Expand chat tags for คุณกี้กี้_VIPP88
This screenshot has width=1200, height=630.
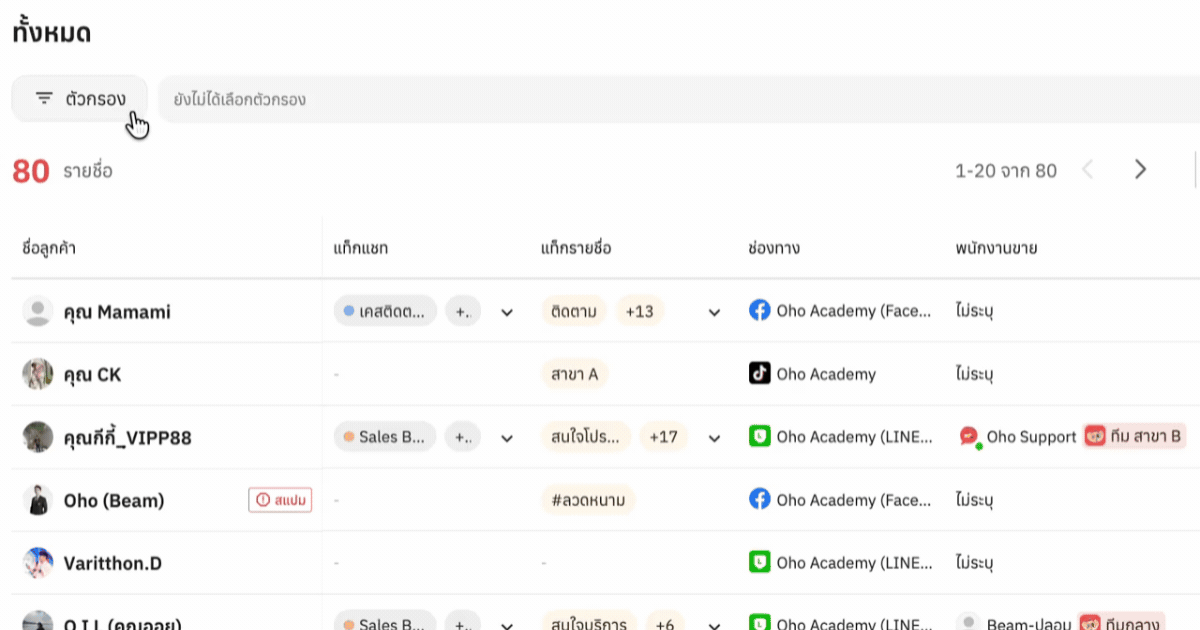point(507,437)
